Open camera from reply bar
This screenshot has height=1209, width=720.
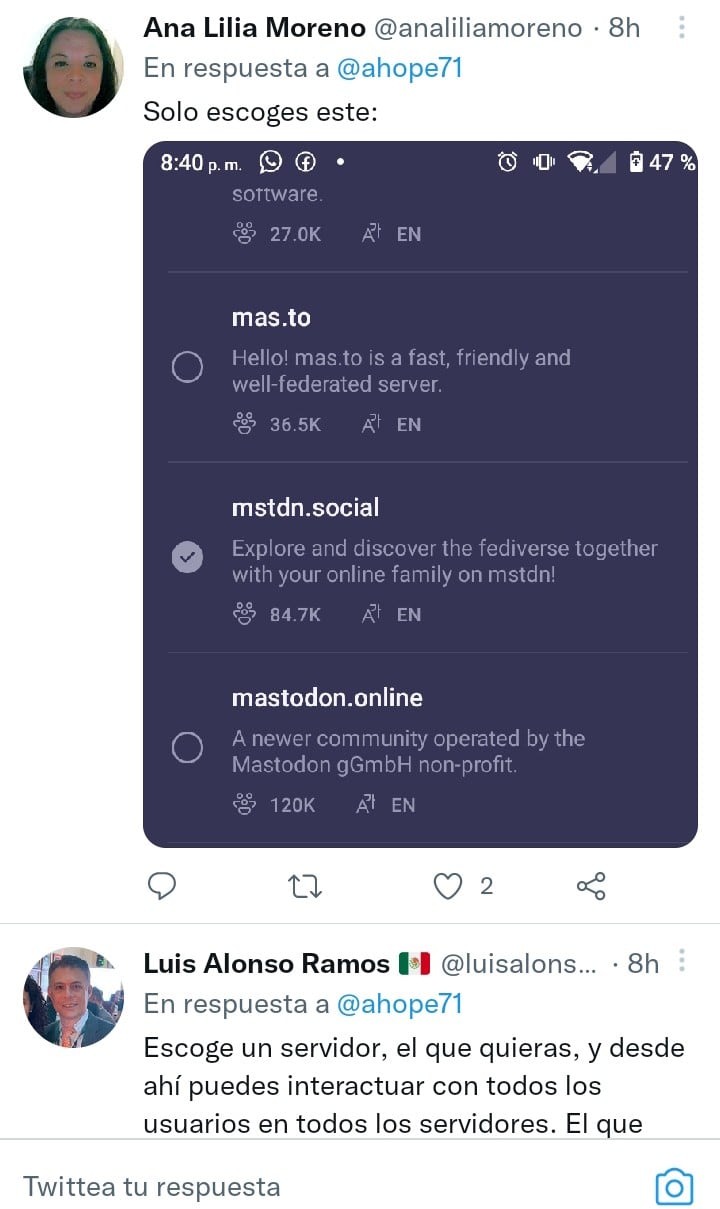tap(674, 1186)
